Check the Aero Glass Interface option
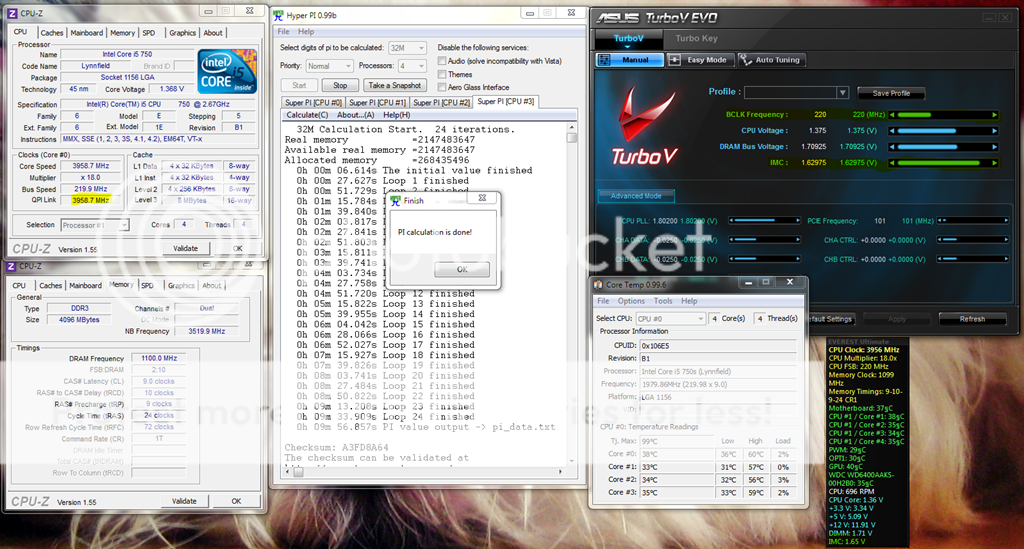Viewport: 1024px width, 549px height. (x=443, y=88)
